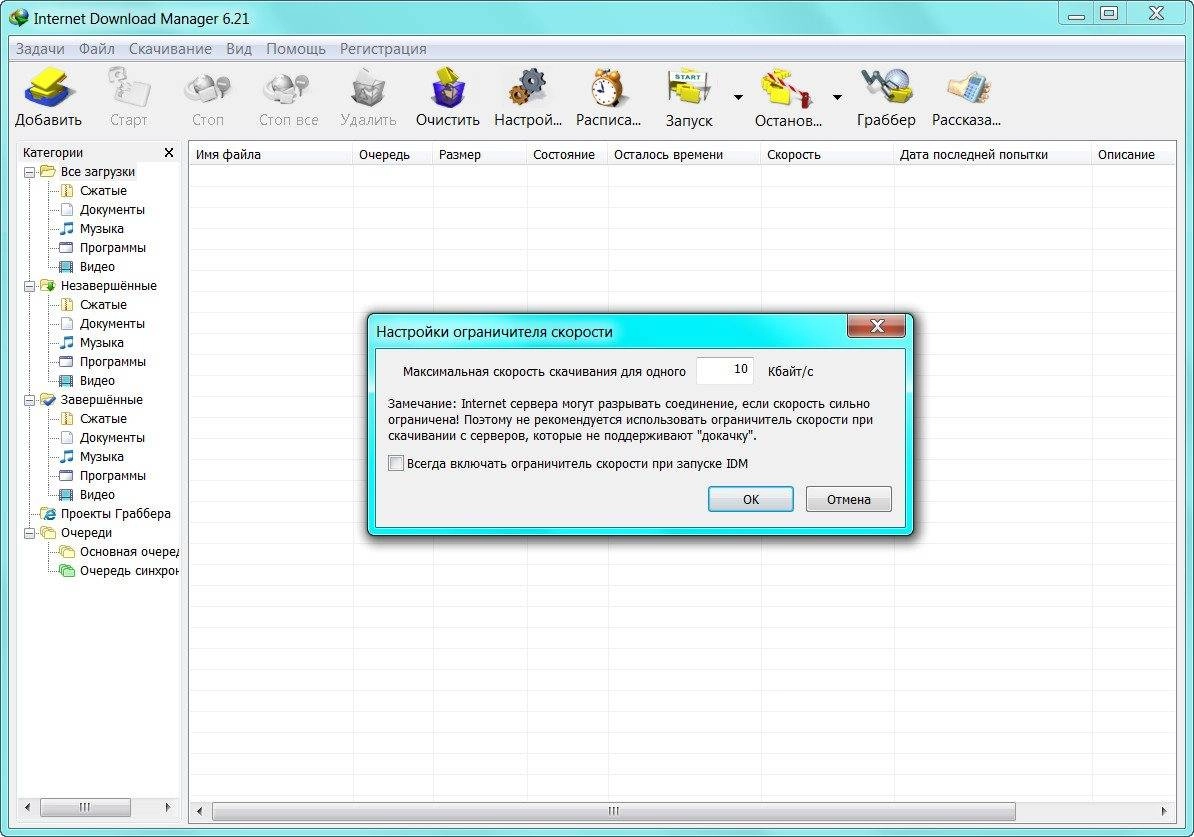This screenshot has width=1194, height=837.
Task: Click the categories panel scrollbar thumb
Action: point(85,807)
